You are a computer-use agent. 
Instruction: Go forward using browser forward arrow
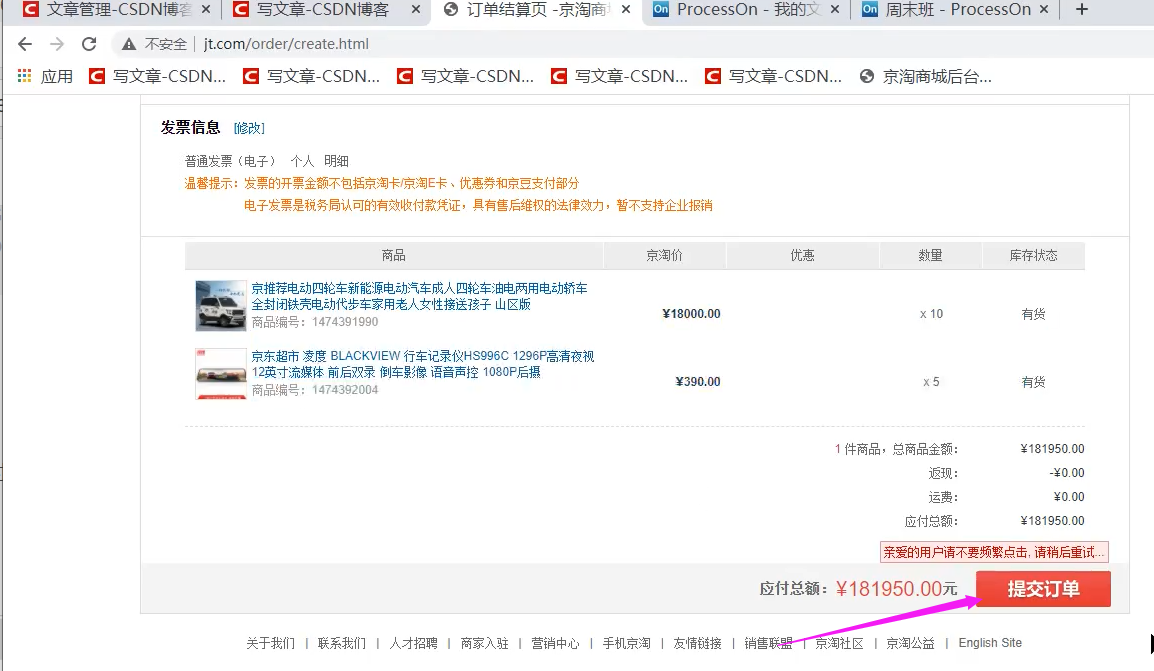(57, 44)
